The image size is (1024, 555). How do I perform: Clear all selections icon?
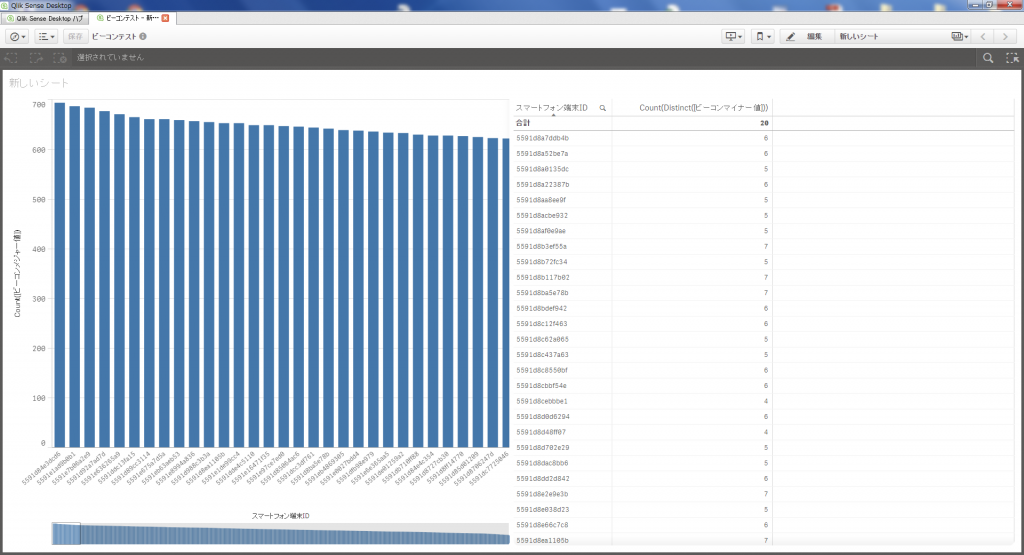[59, 58]
